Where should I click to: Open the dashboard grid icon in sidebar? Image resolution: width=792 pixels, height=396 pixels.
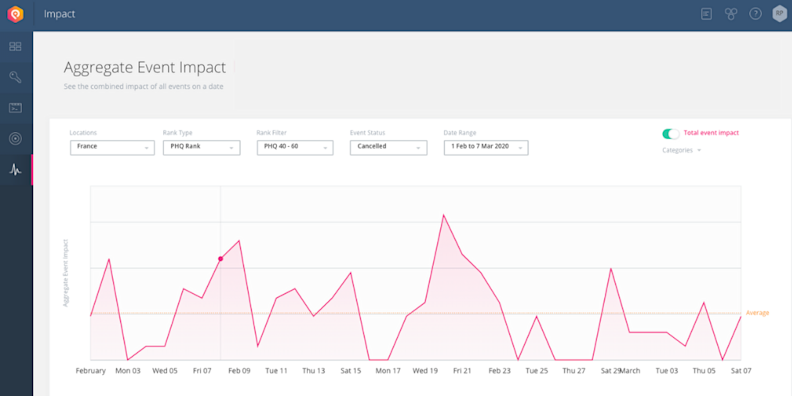click(15, 46)
